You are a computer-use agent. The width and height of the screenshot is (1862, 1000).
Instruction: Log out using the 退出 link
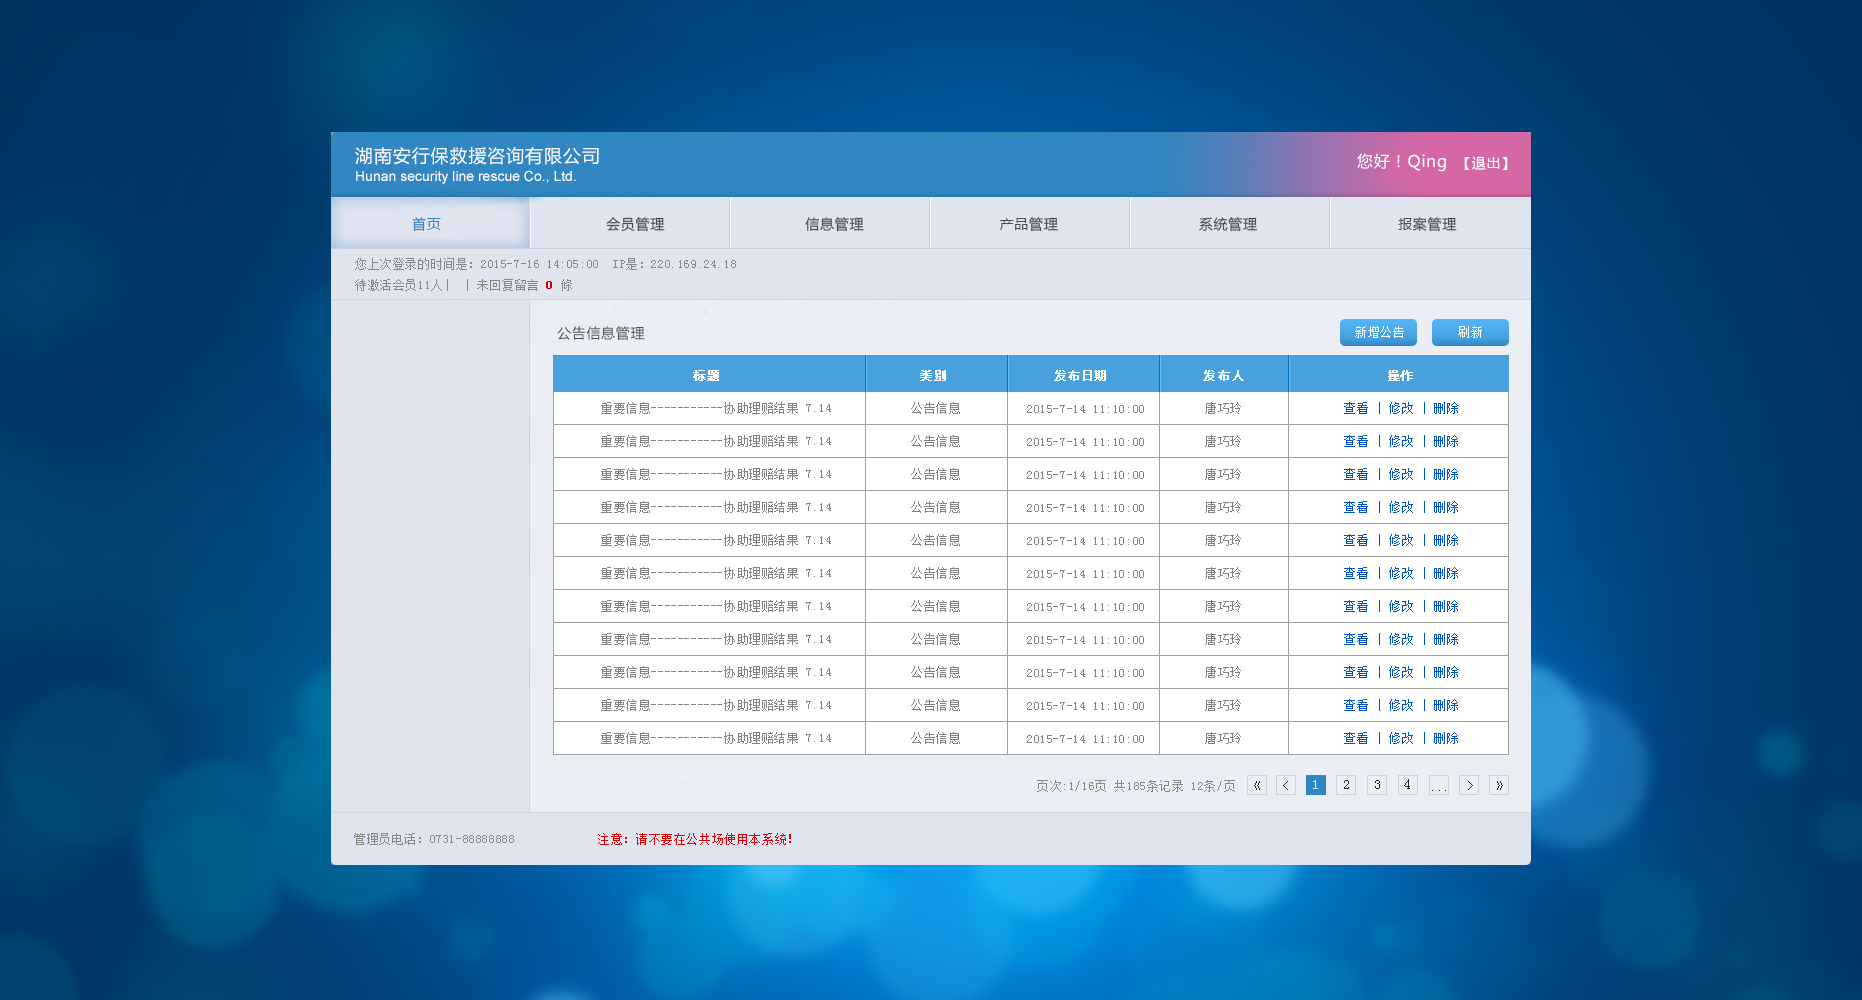[x=1485, y=162]
